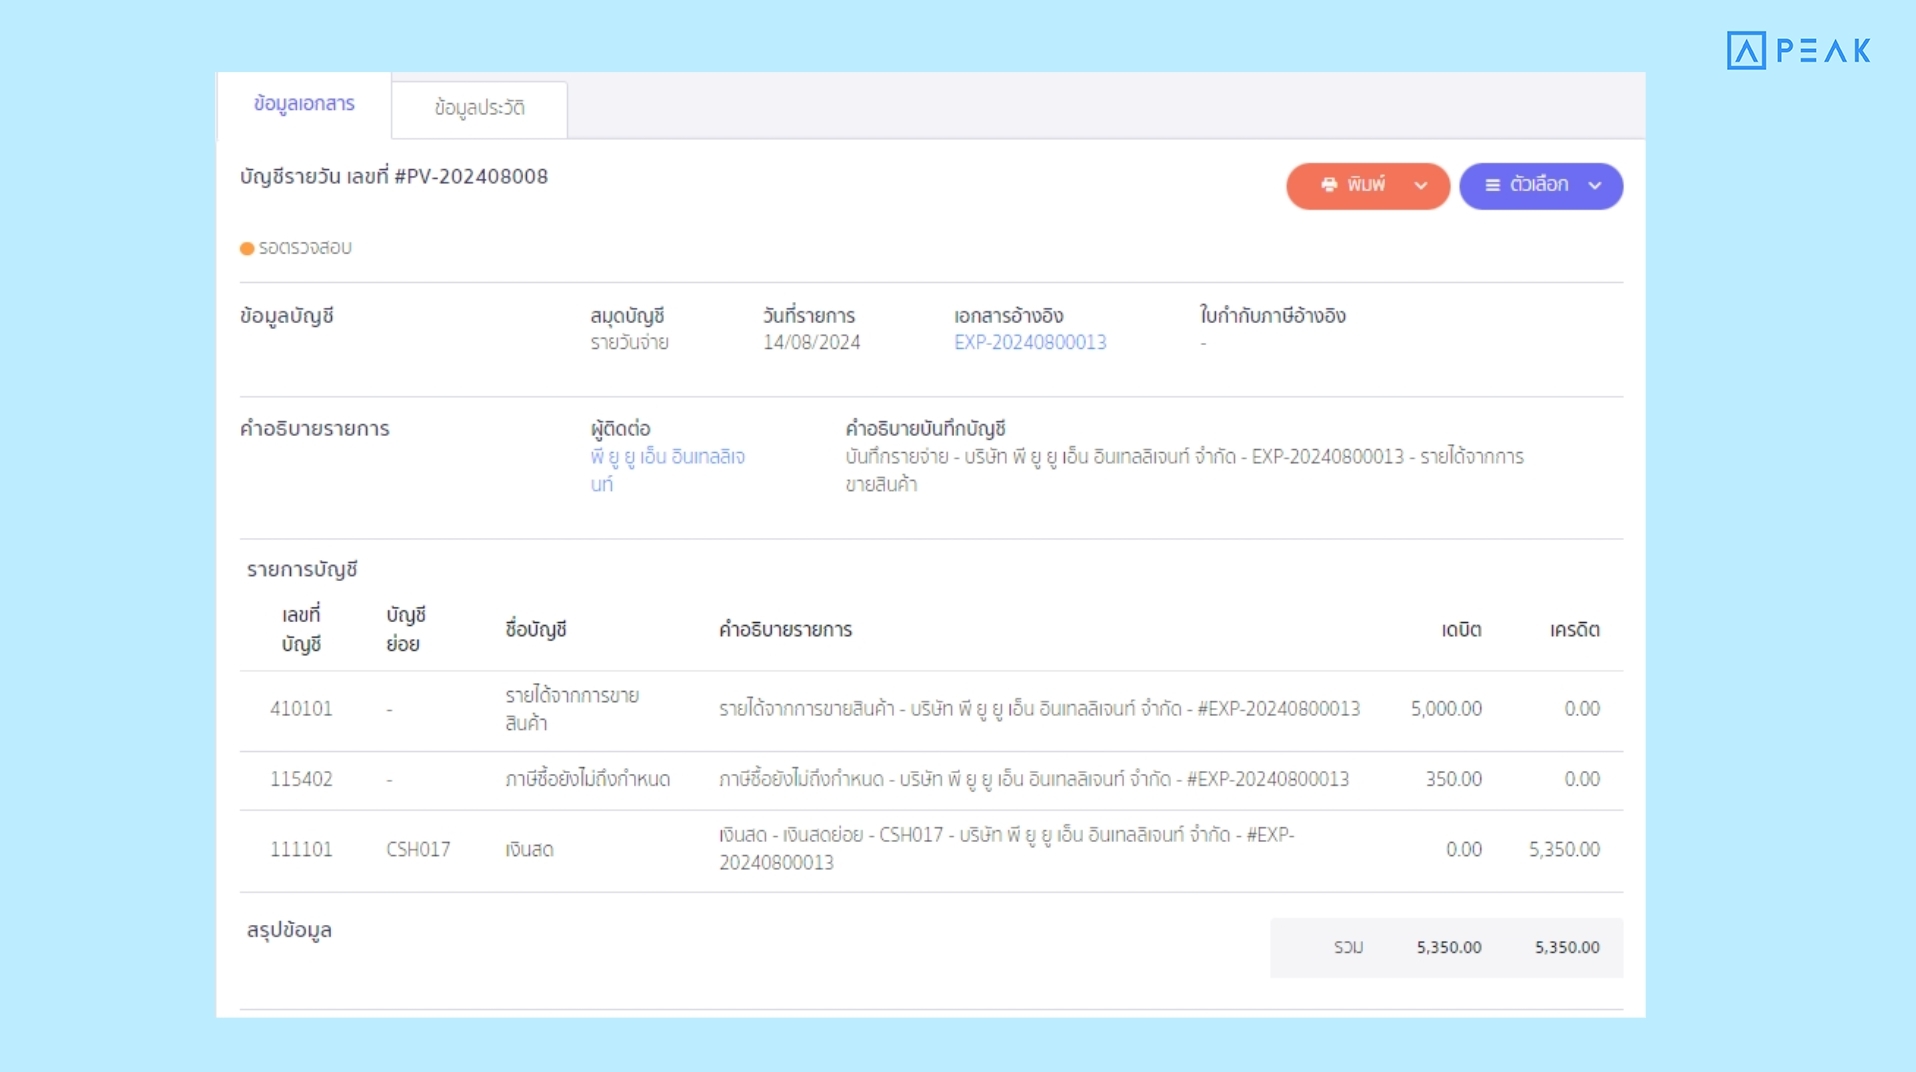This screenshot has width=1916, height=1072.
Task: Click the orange รอตรวจสอบ status dot
Action: 247,248
